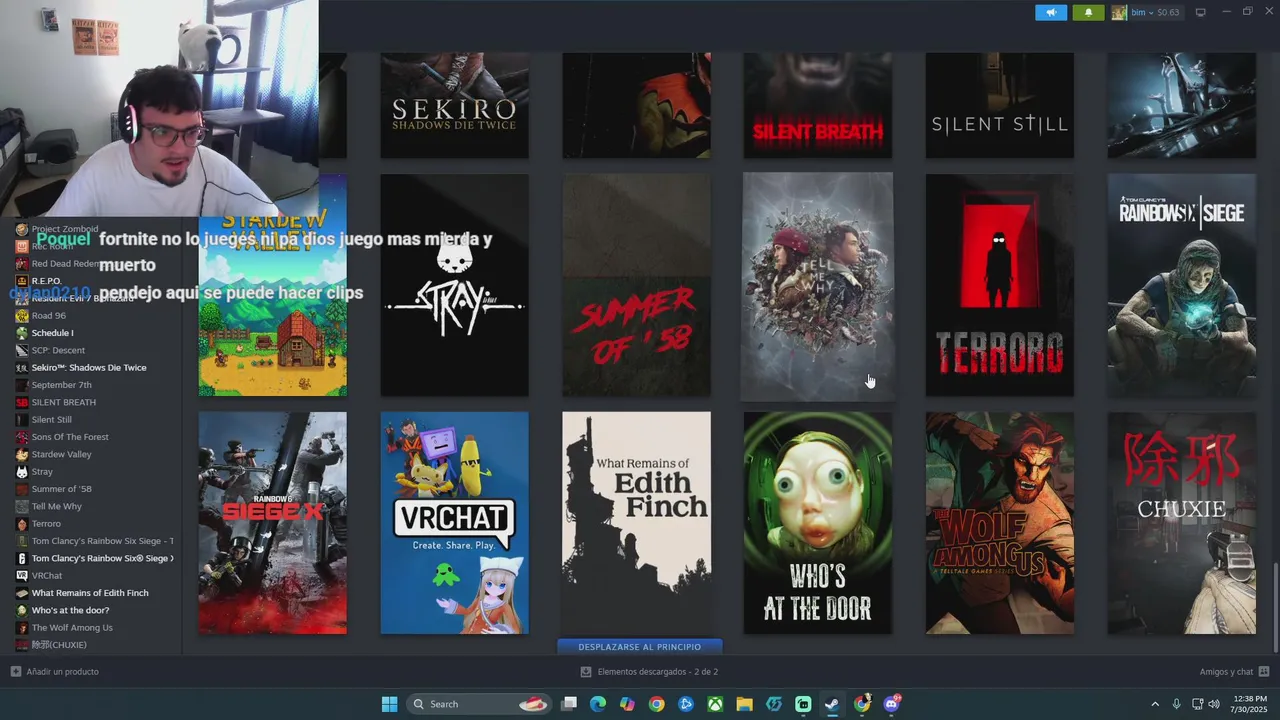Screen dimensions: 1280x720
Task: Select the VRChat game cover
Action: click(455, 523)
